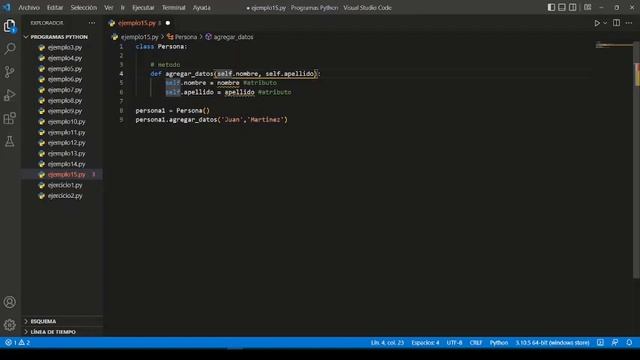640x360 pixels.
Task: Open the Source Control view
Action: [x=10, y=72]
